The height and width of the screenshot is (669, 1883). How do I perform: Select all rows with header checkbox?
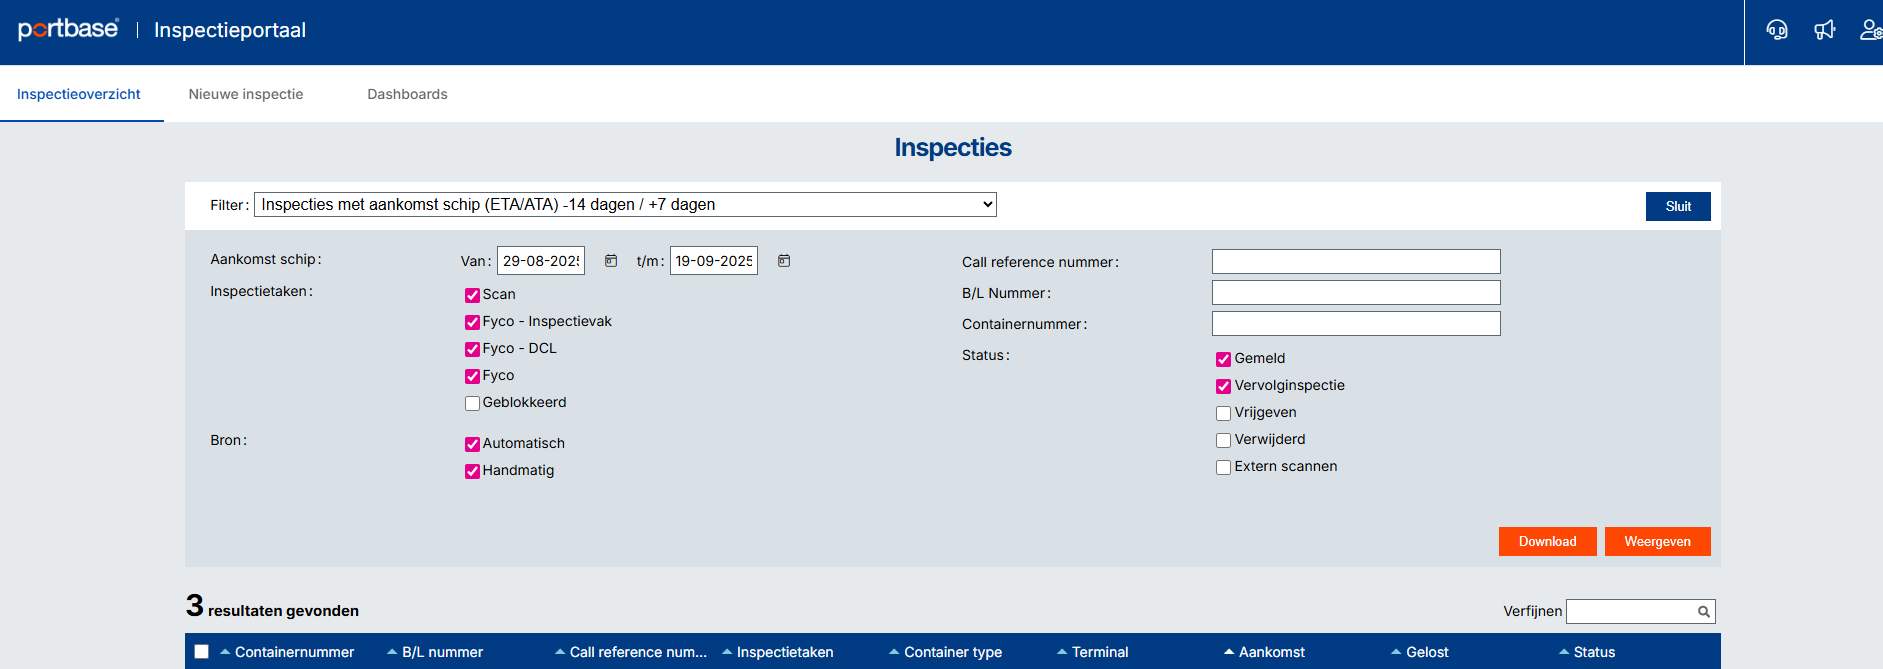click(201, 652)
